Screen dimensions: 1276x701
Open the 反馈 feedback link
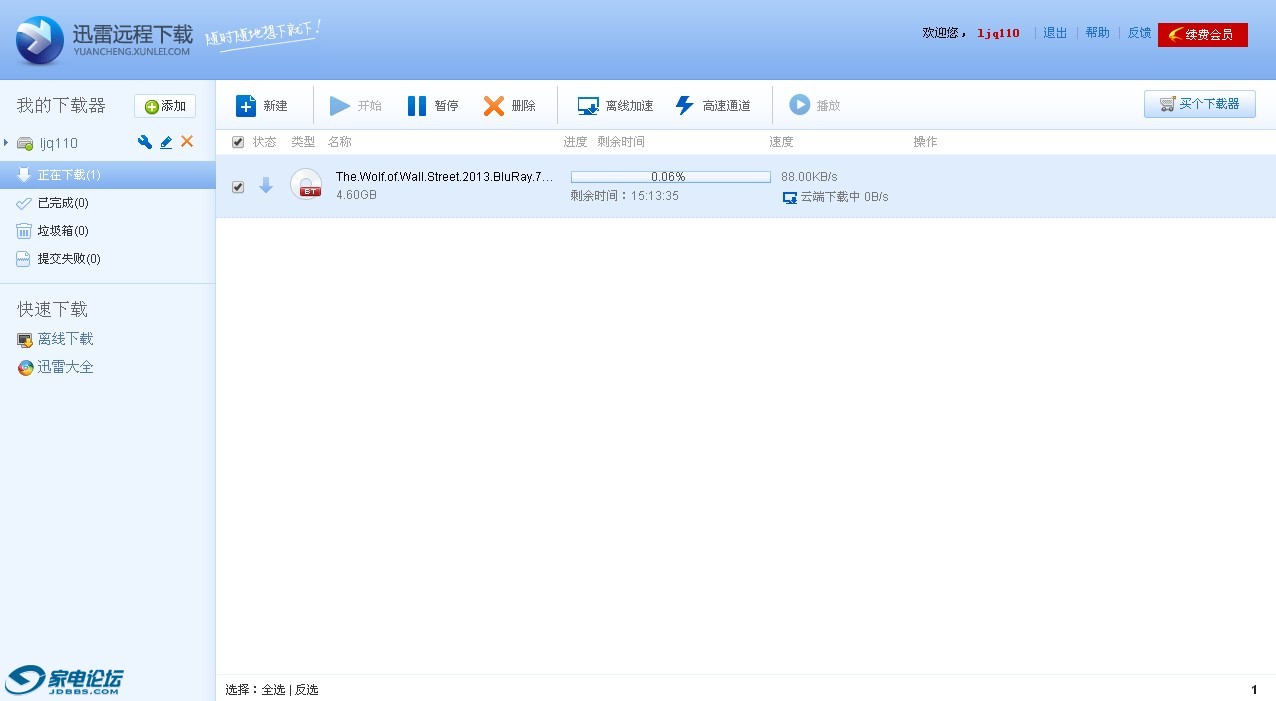tap(1139, 33)
